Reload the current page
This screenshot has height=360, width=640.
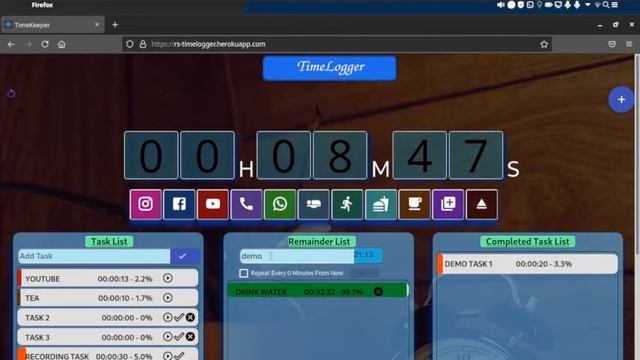45,44
